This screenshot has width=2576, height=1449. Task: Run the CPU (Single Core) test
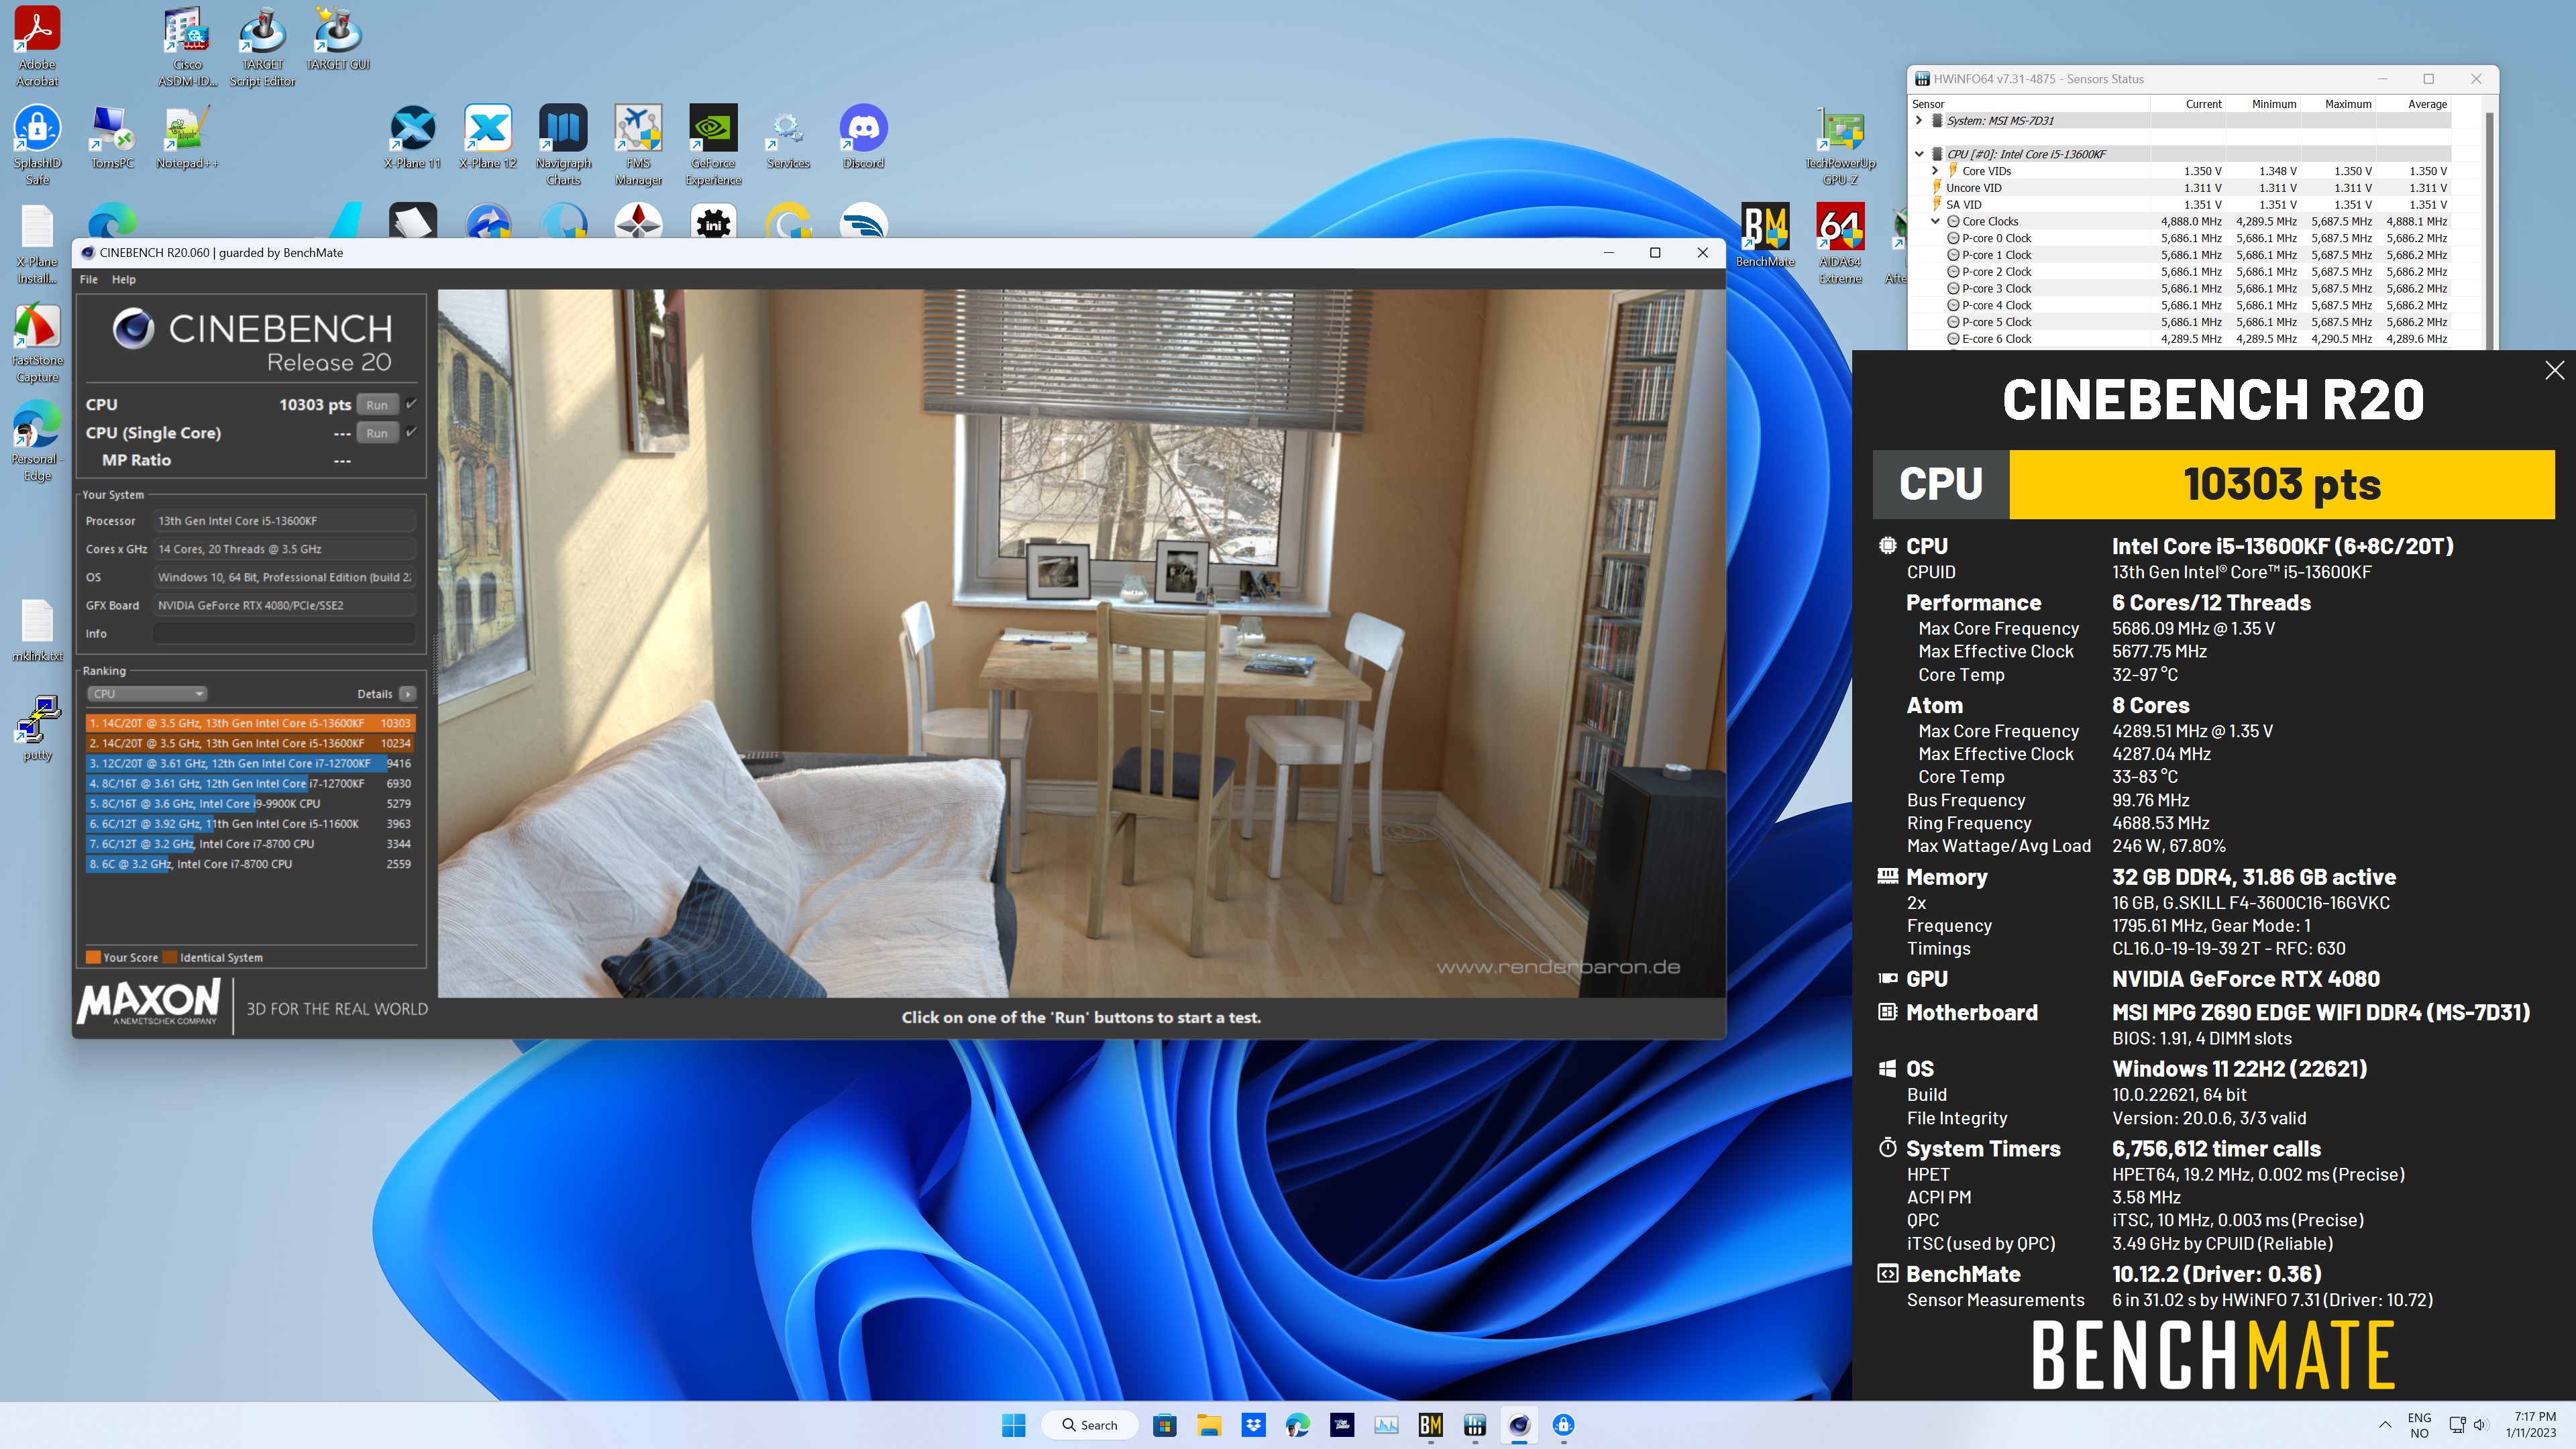[377, 432]
